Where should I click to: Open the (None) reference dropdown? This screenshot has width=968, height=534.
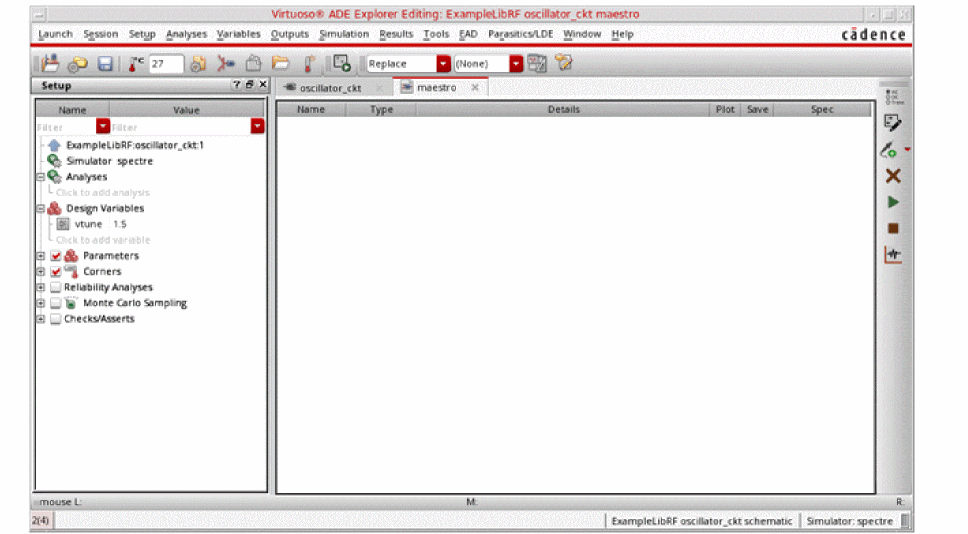(515, 64)
